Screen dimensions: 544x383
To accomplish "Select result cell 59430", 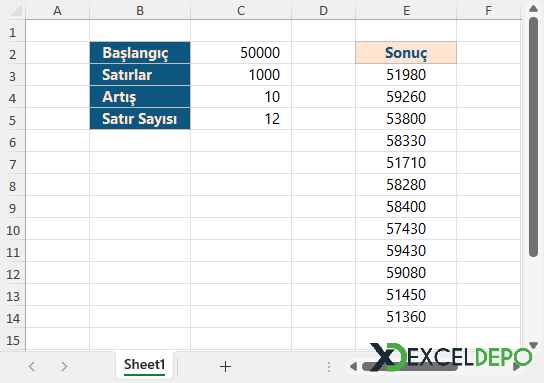I will coord(406,250).
